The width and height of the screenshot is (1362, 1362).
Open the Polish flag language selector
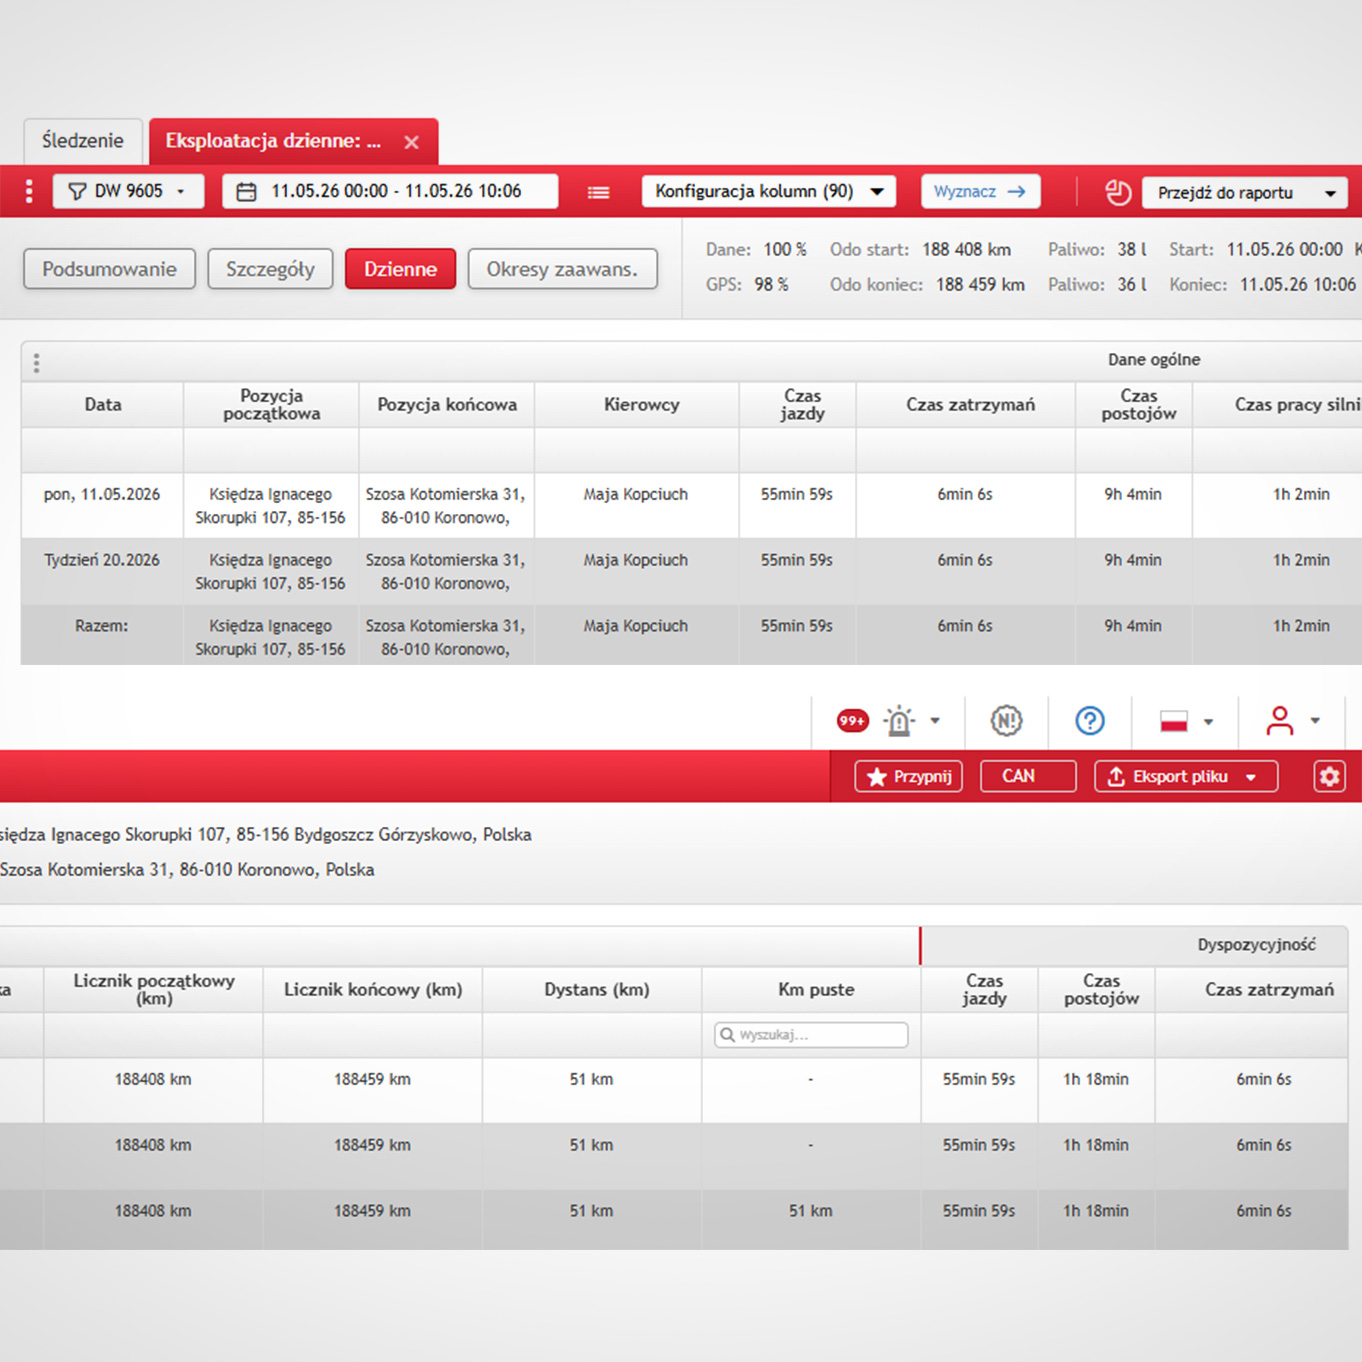click(x=1186, y=721)
